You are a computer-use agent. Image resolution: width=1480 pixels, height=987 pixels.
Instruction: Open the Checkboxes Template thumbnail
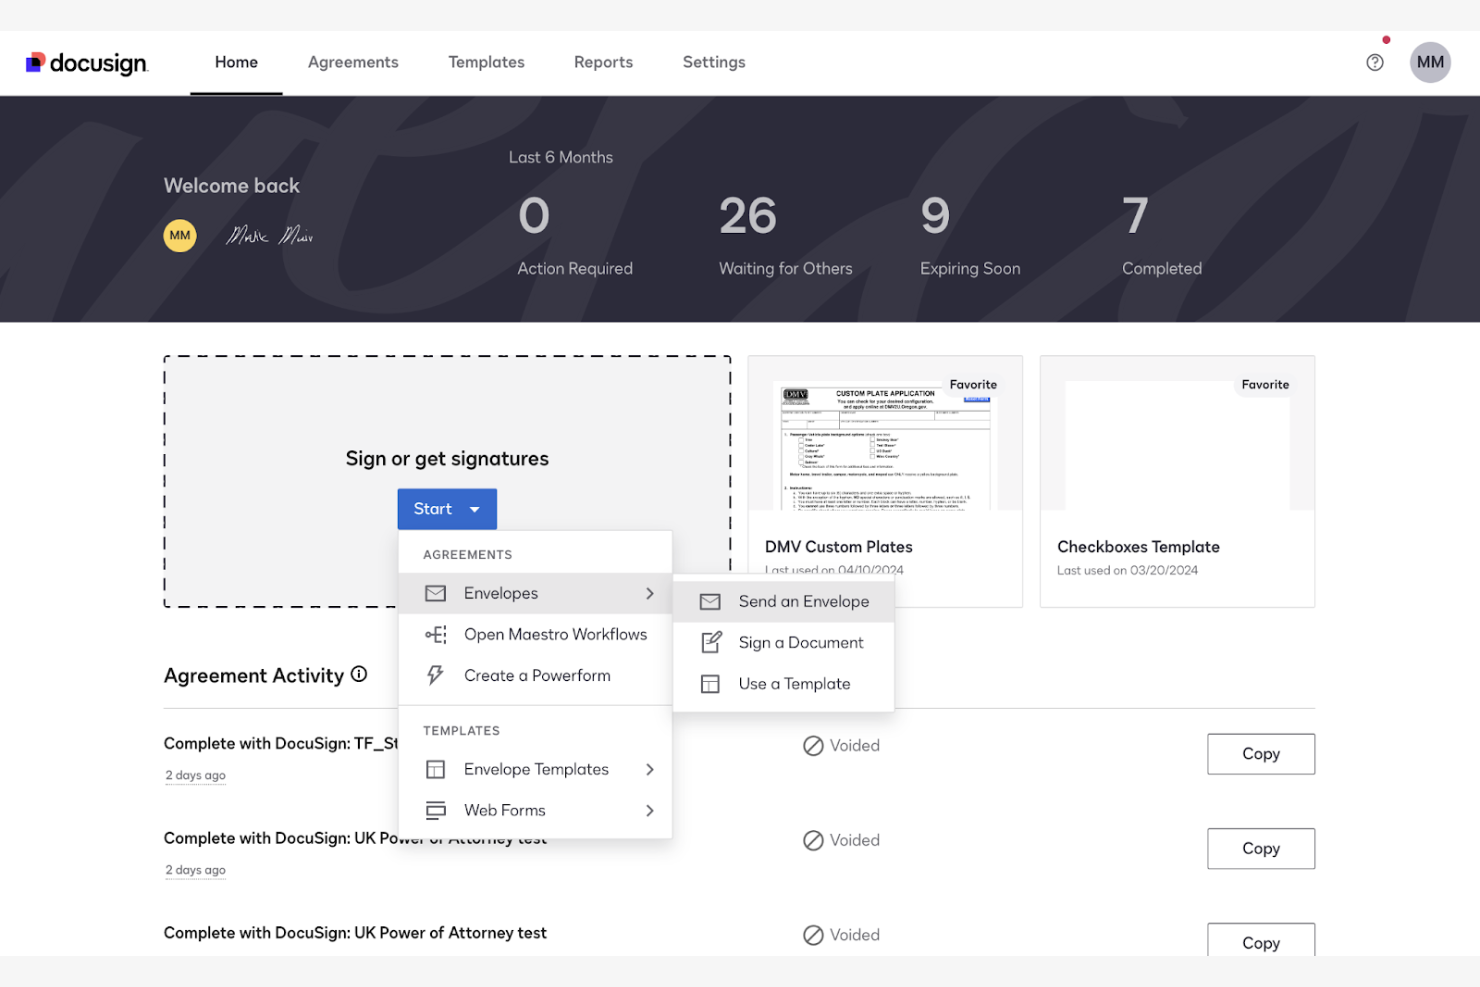click(1177, 445)
